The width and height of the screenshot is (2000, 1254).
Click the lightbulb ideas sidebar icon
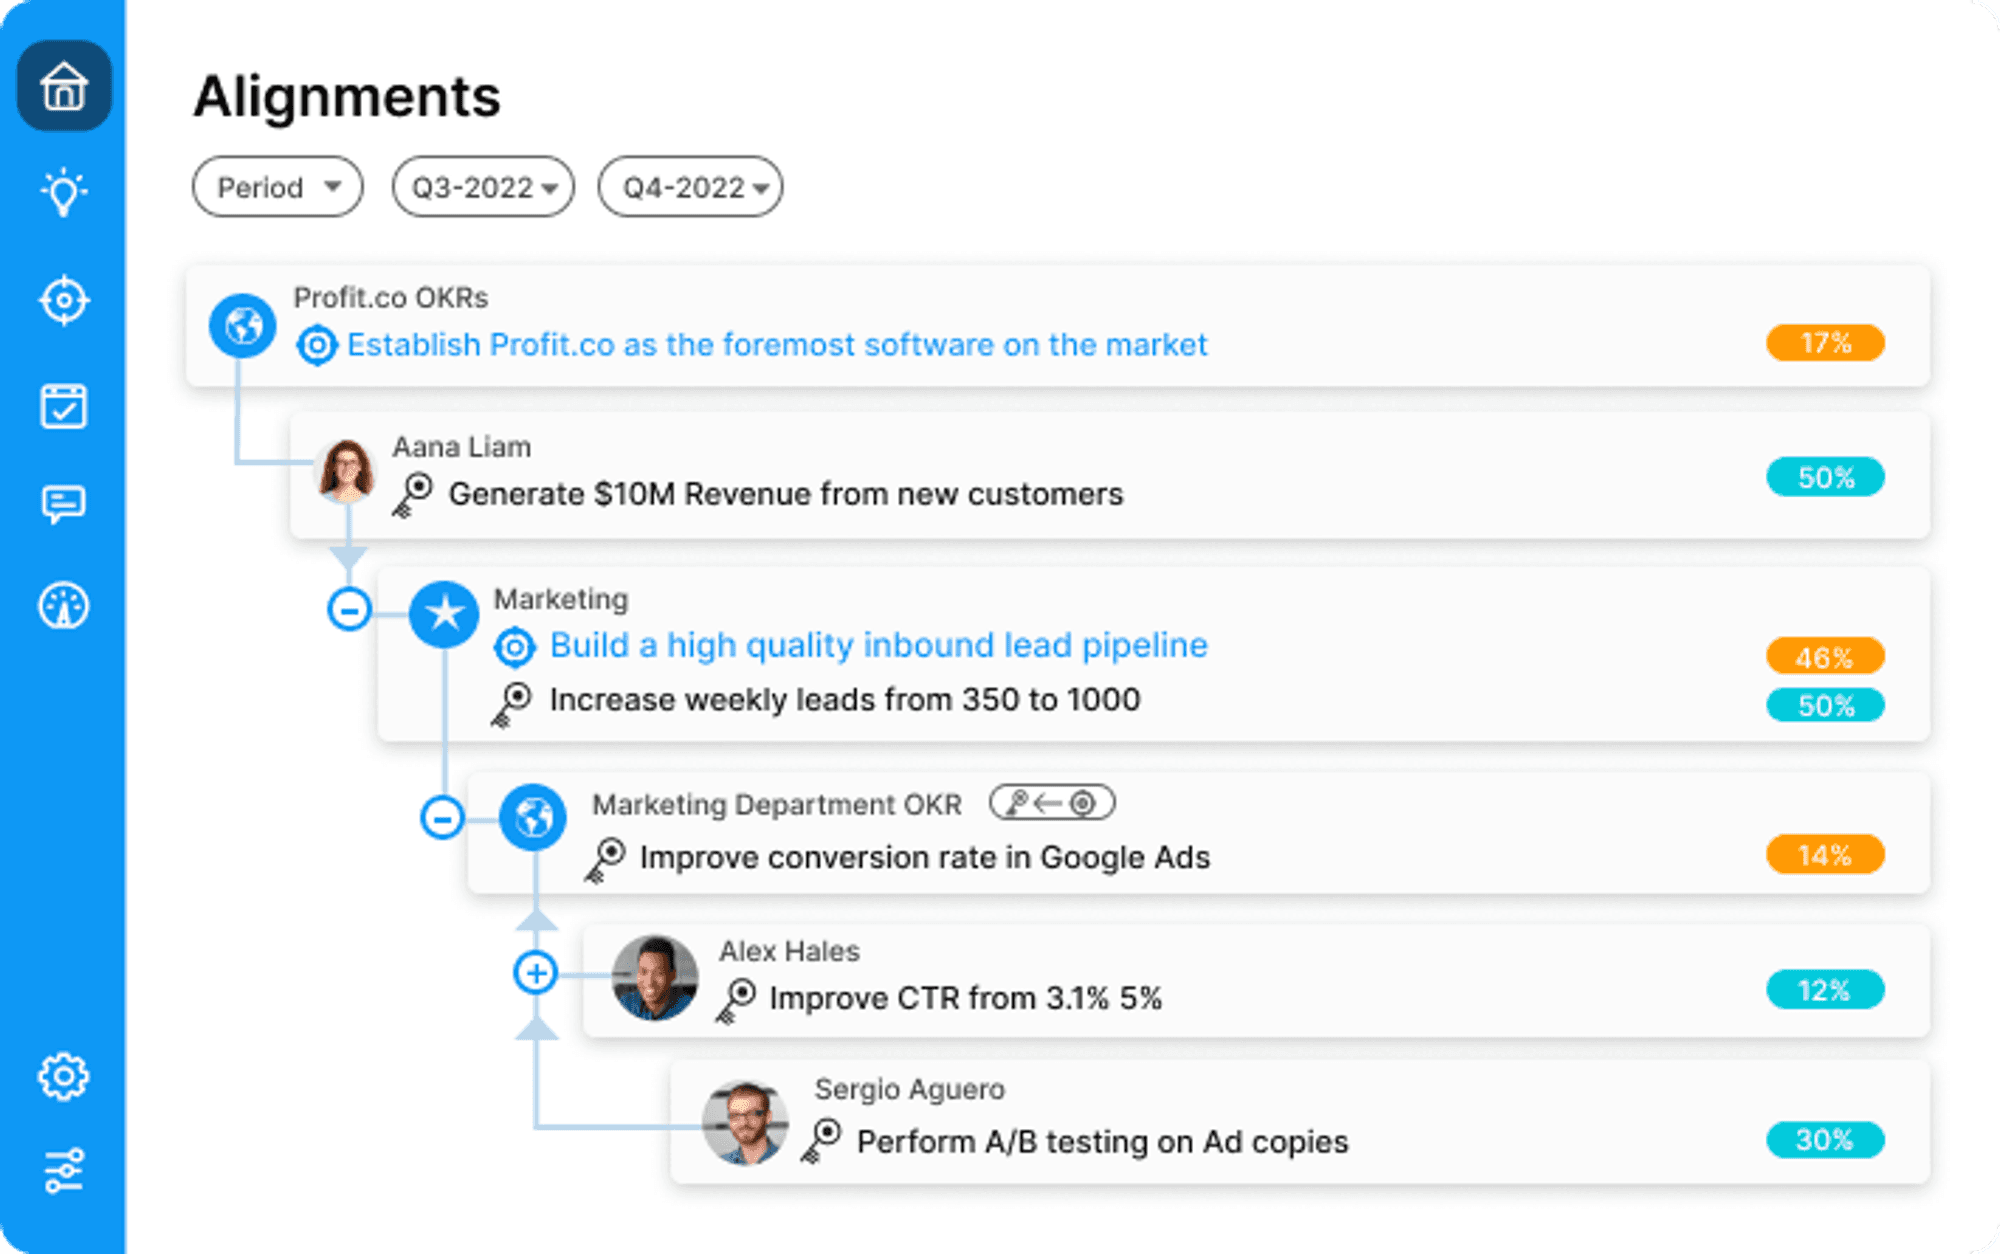(64, 192)
